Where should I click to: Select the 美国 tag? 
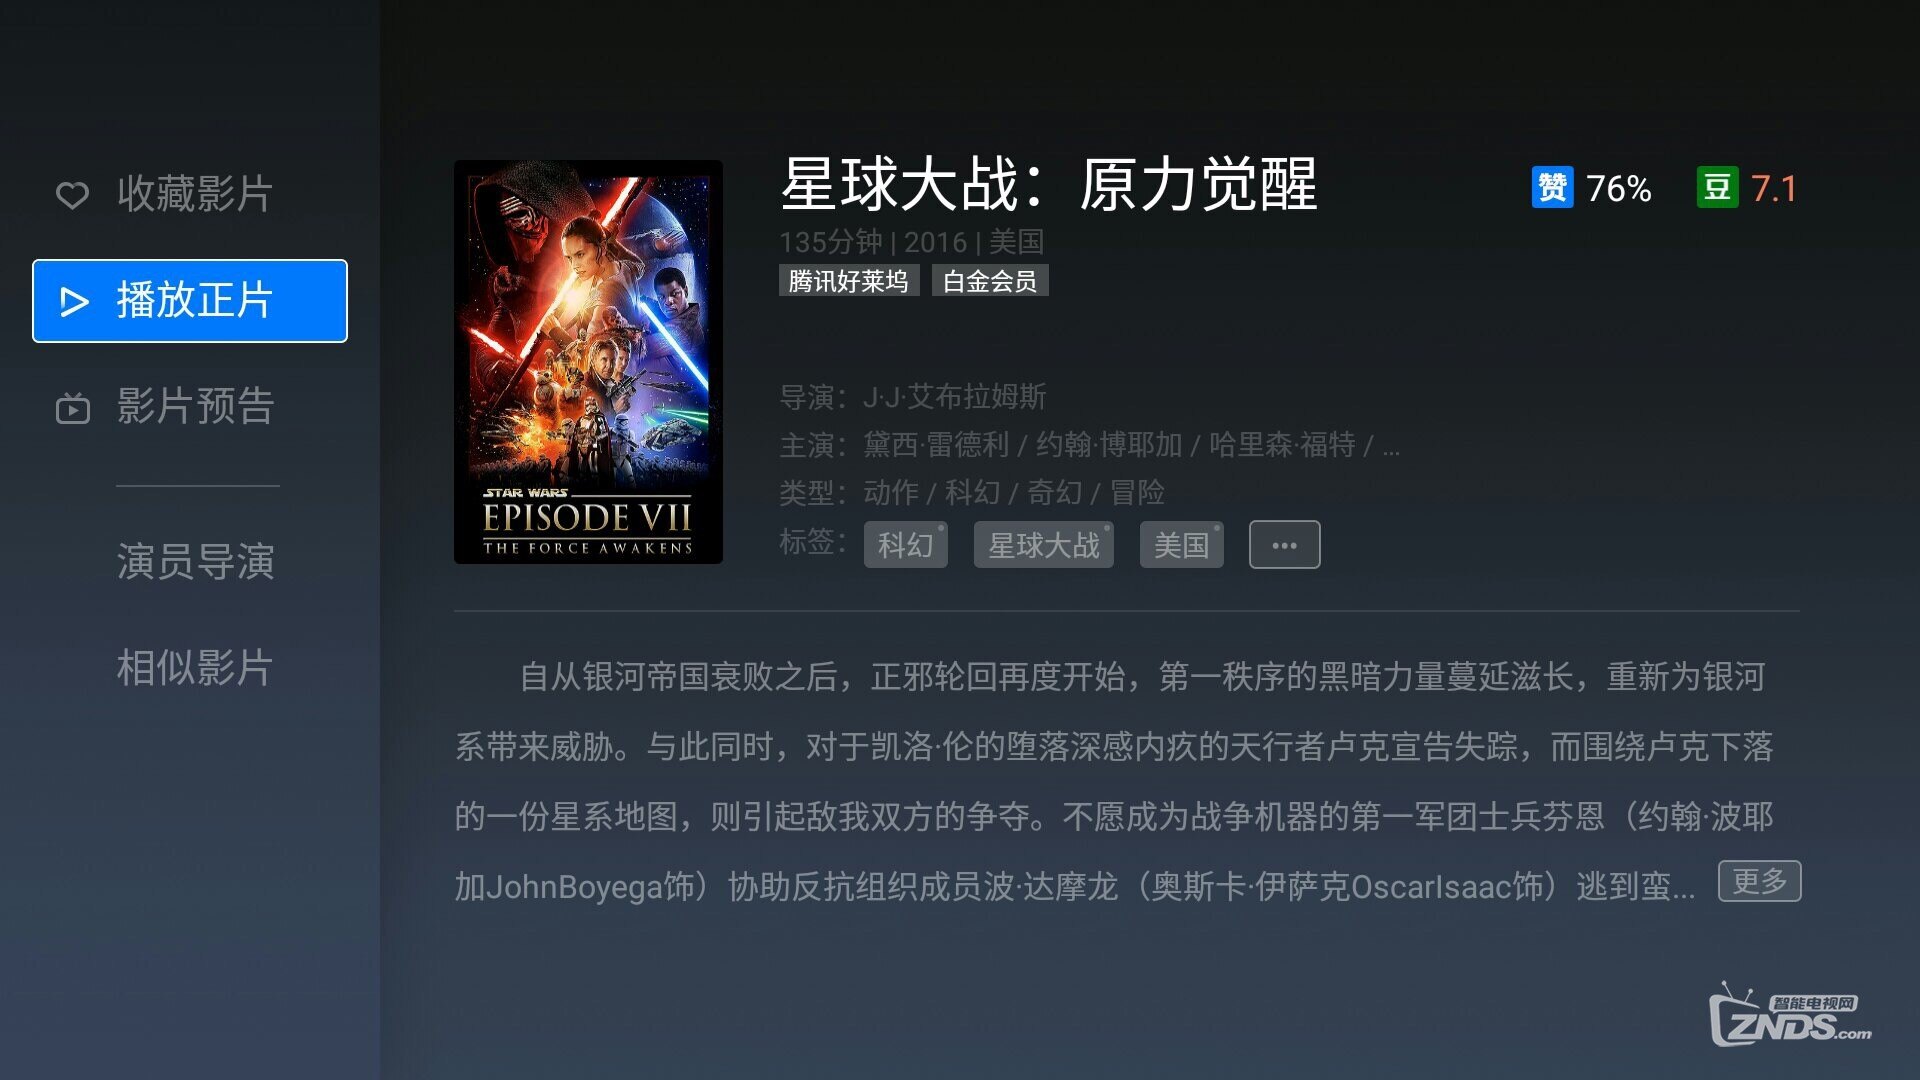(x=1181, y=545)
